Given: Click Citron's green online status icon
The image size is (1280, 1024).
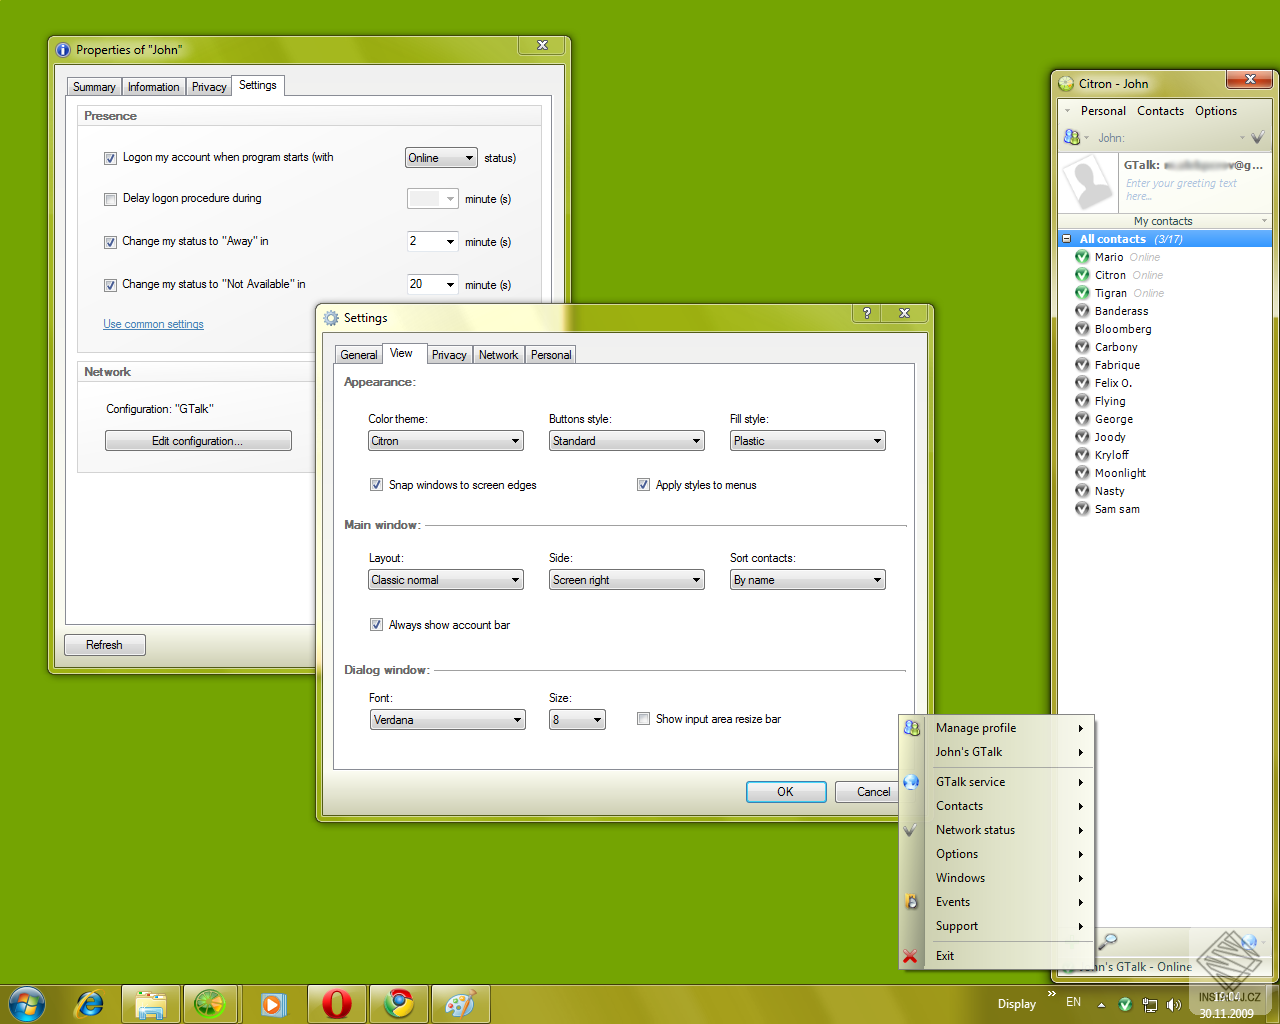Looking at the screenshot, I should tap(1082, 275).
